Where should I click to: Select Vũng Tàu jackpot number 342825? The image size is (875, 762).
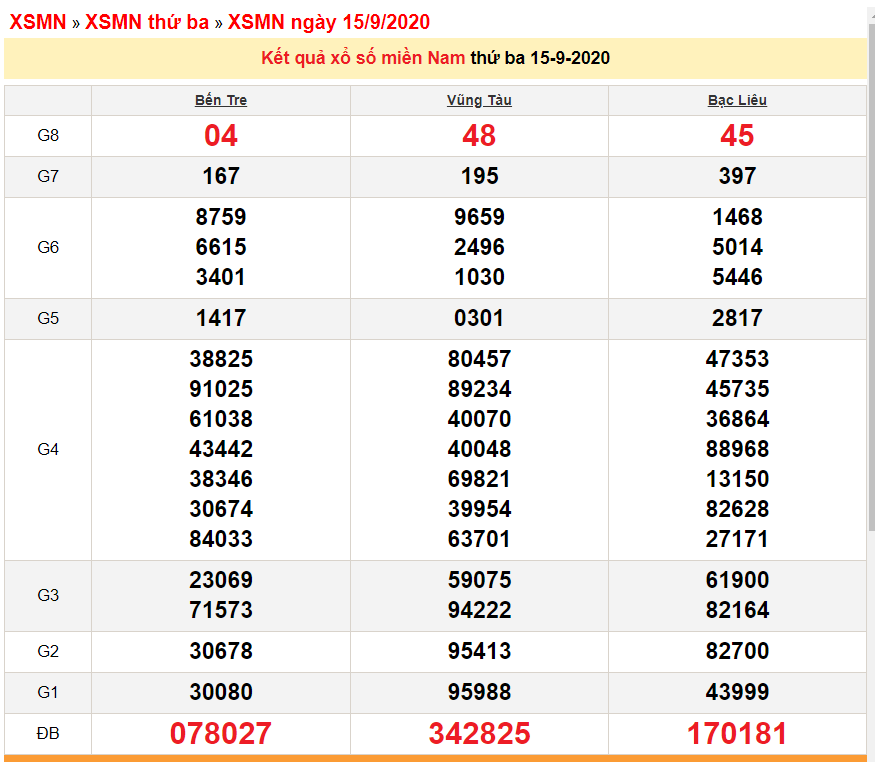point(479,733)
